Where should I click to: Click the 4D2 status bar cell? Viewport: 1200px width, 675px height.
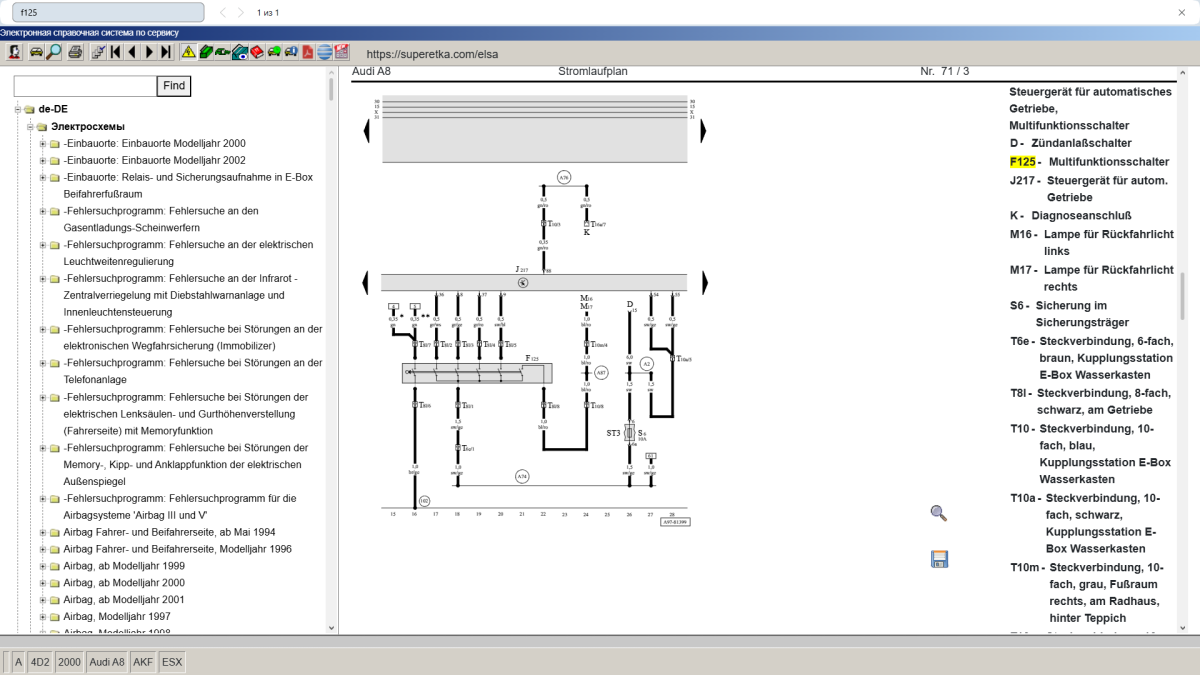(x=40, y=662)
